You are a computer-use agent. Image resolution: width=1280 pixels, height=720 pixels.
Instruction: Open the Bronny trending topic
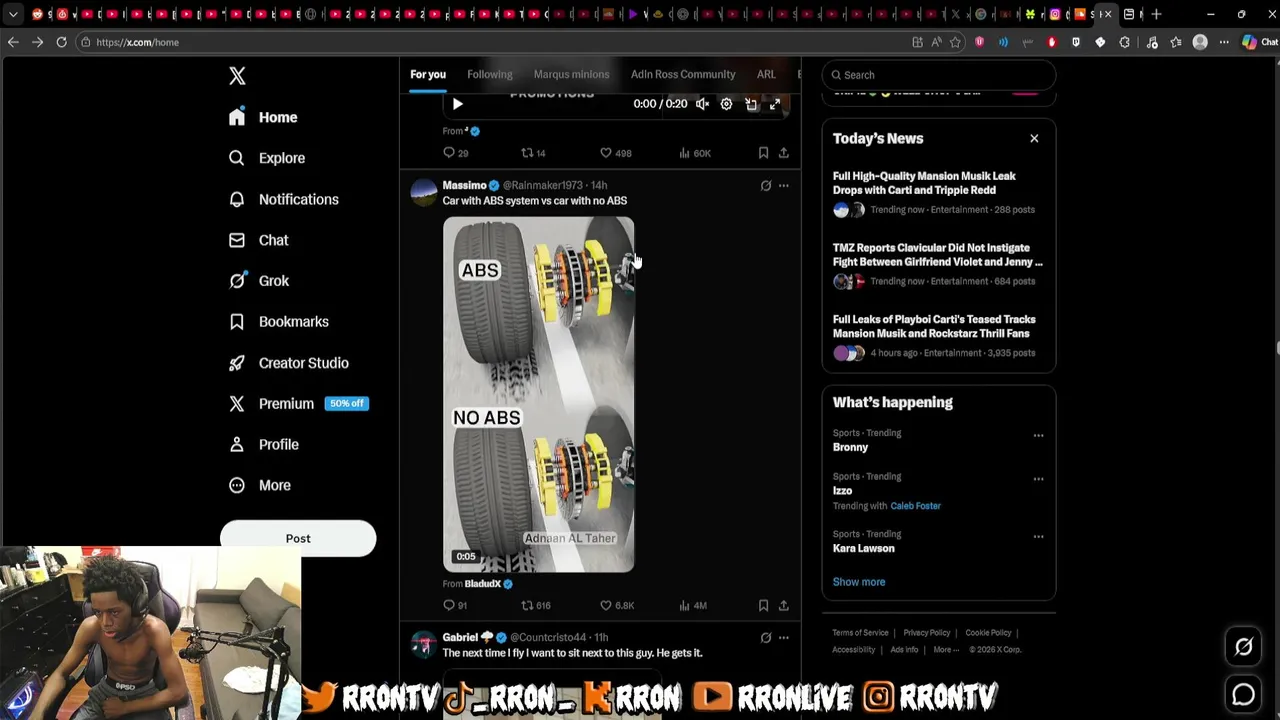click(850, 447)
